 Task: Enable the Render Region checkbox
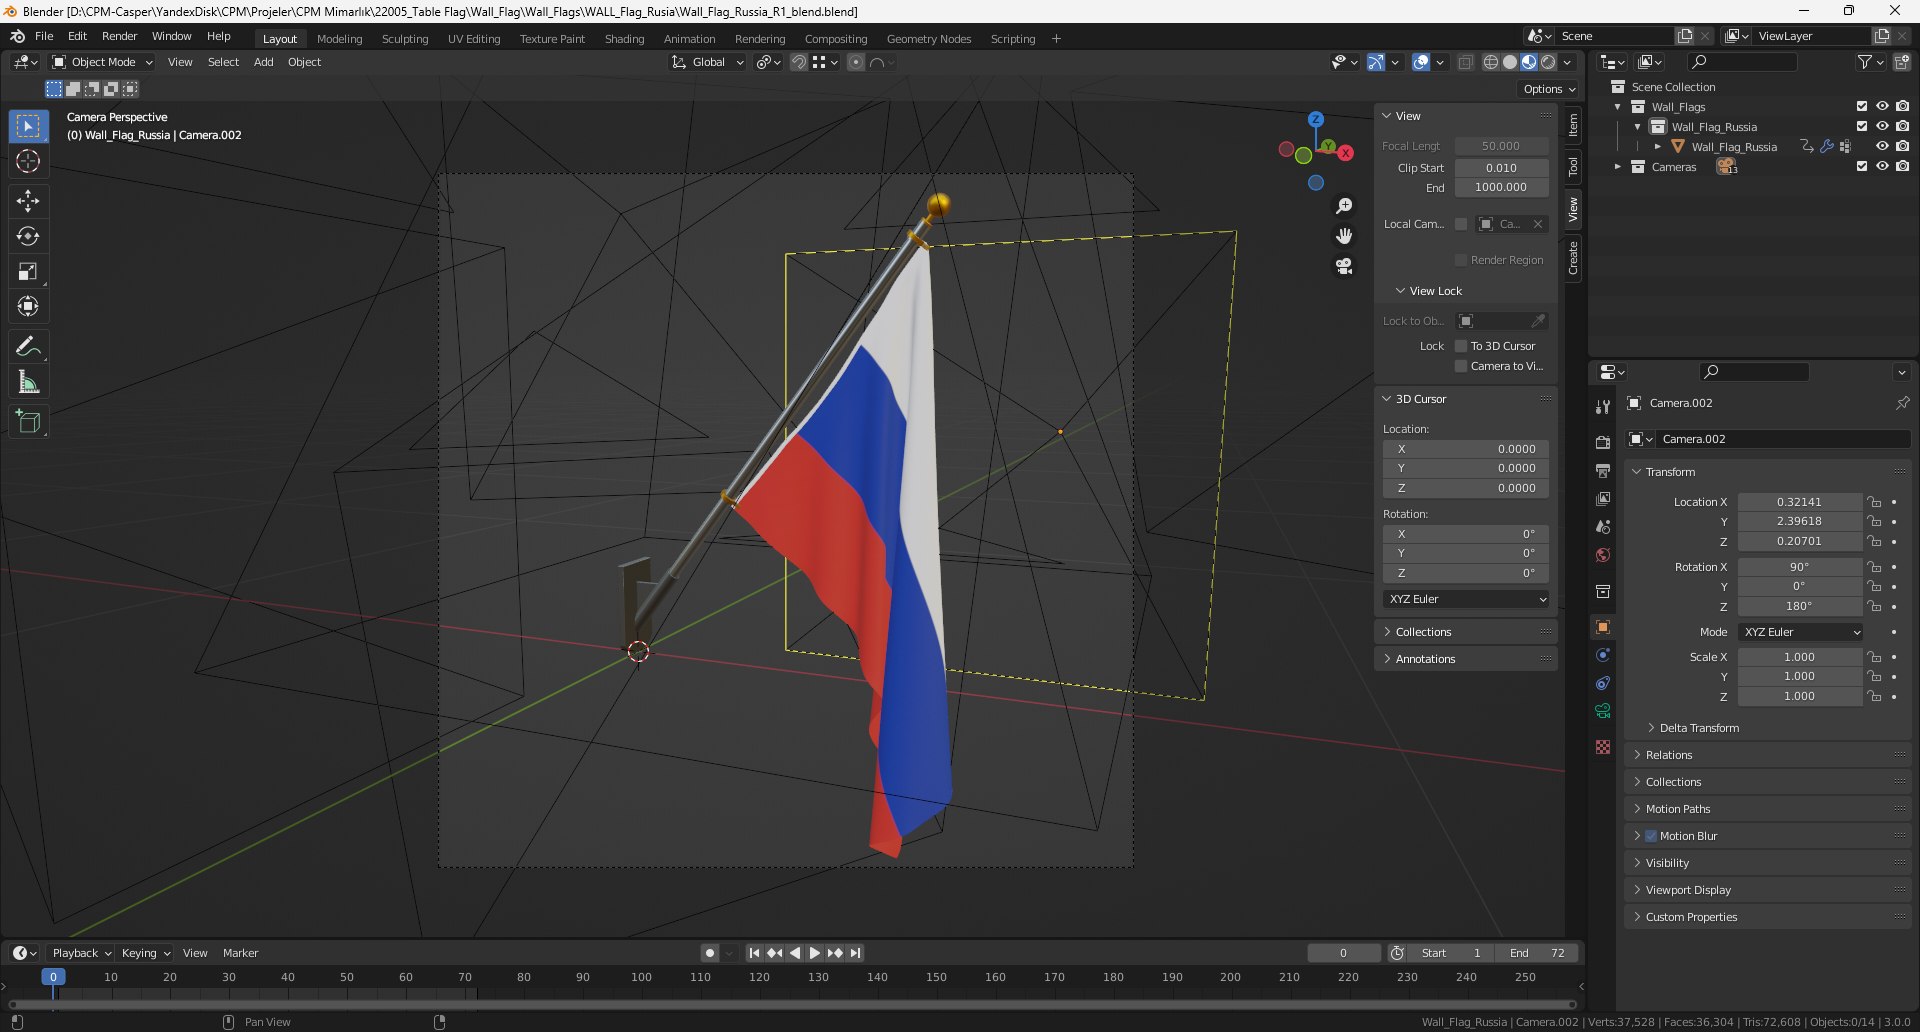[x=1461, y=260]
